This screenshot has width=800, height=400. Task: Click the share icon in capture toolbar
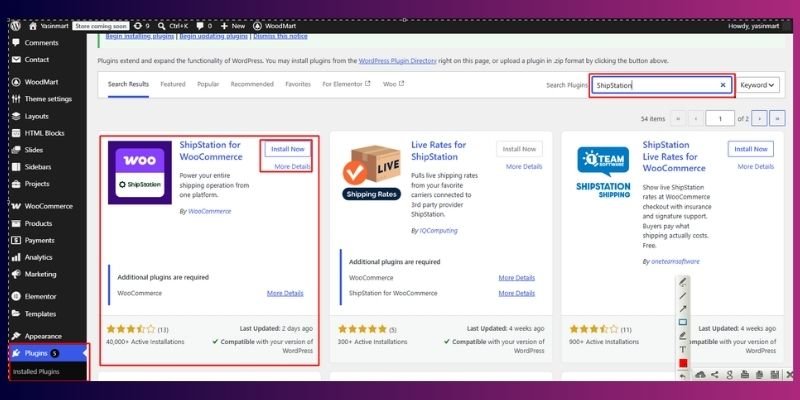[x=715, y=375]
